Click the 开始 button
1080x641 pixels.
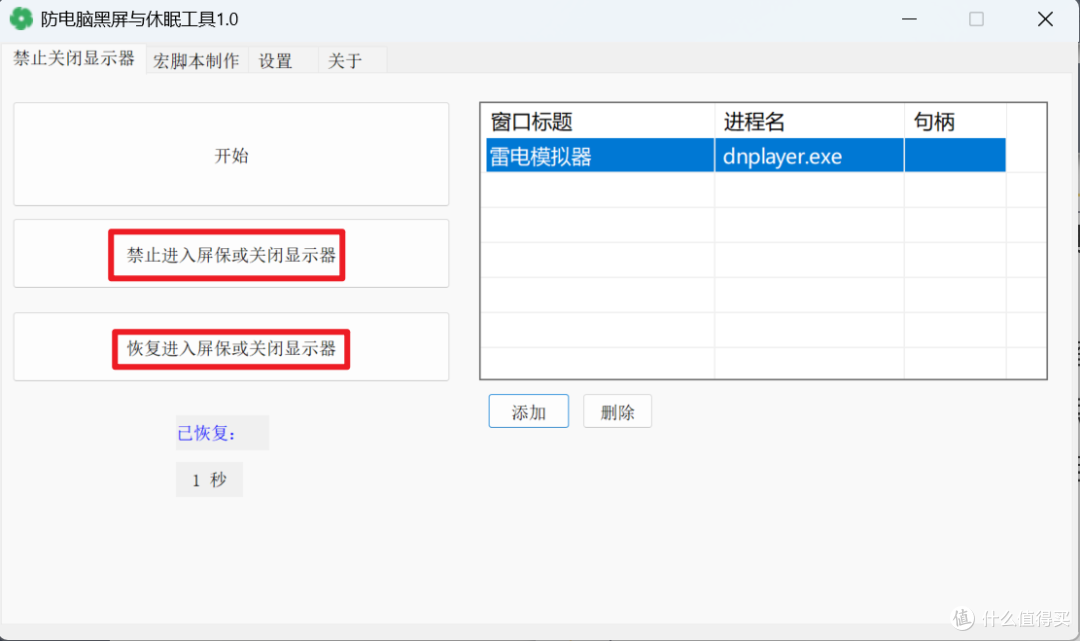231,154
